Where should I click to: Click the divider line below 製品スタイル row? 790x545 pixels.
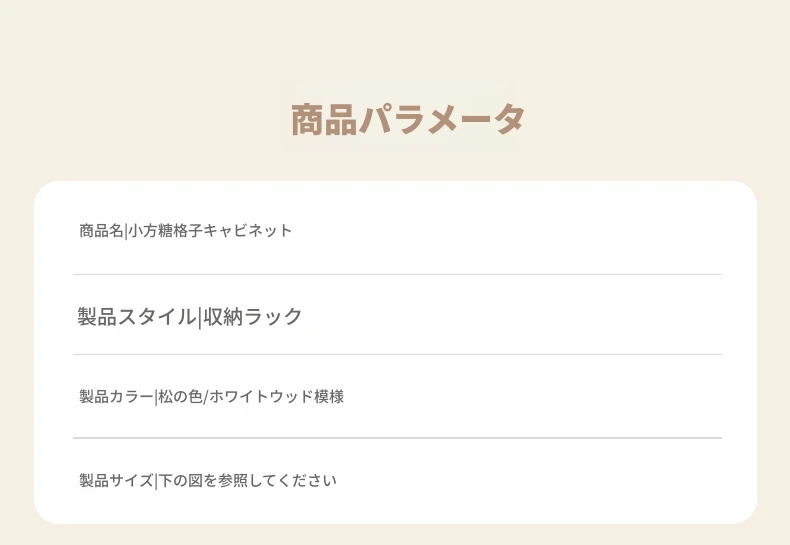[398, 355]
